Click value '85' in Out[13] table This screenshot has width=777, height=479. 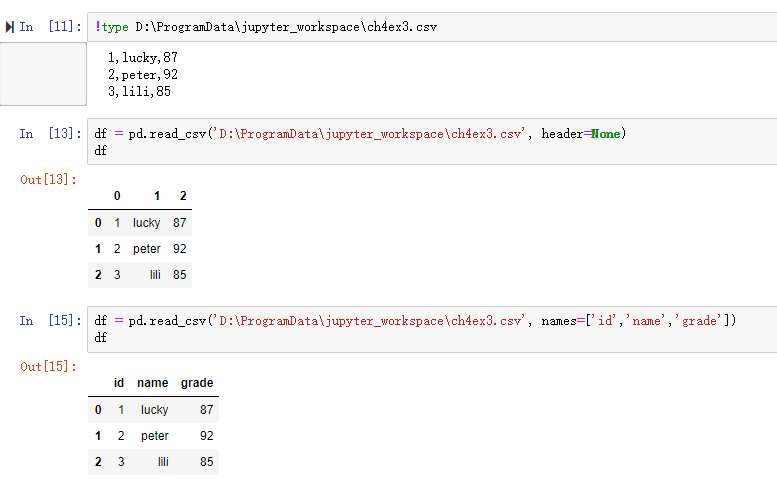(179, 275)
